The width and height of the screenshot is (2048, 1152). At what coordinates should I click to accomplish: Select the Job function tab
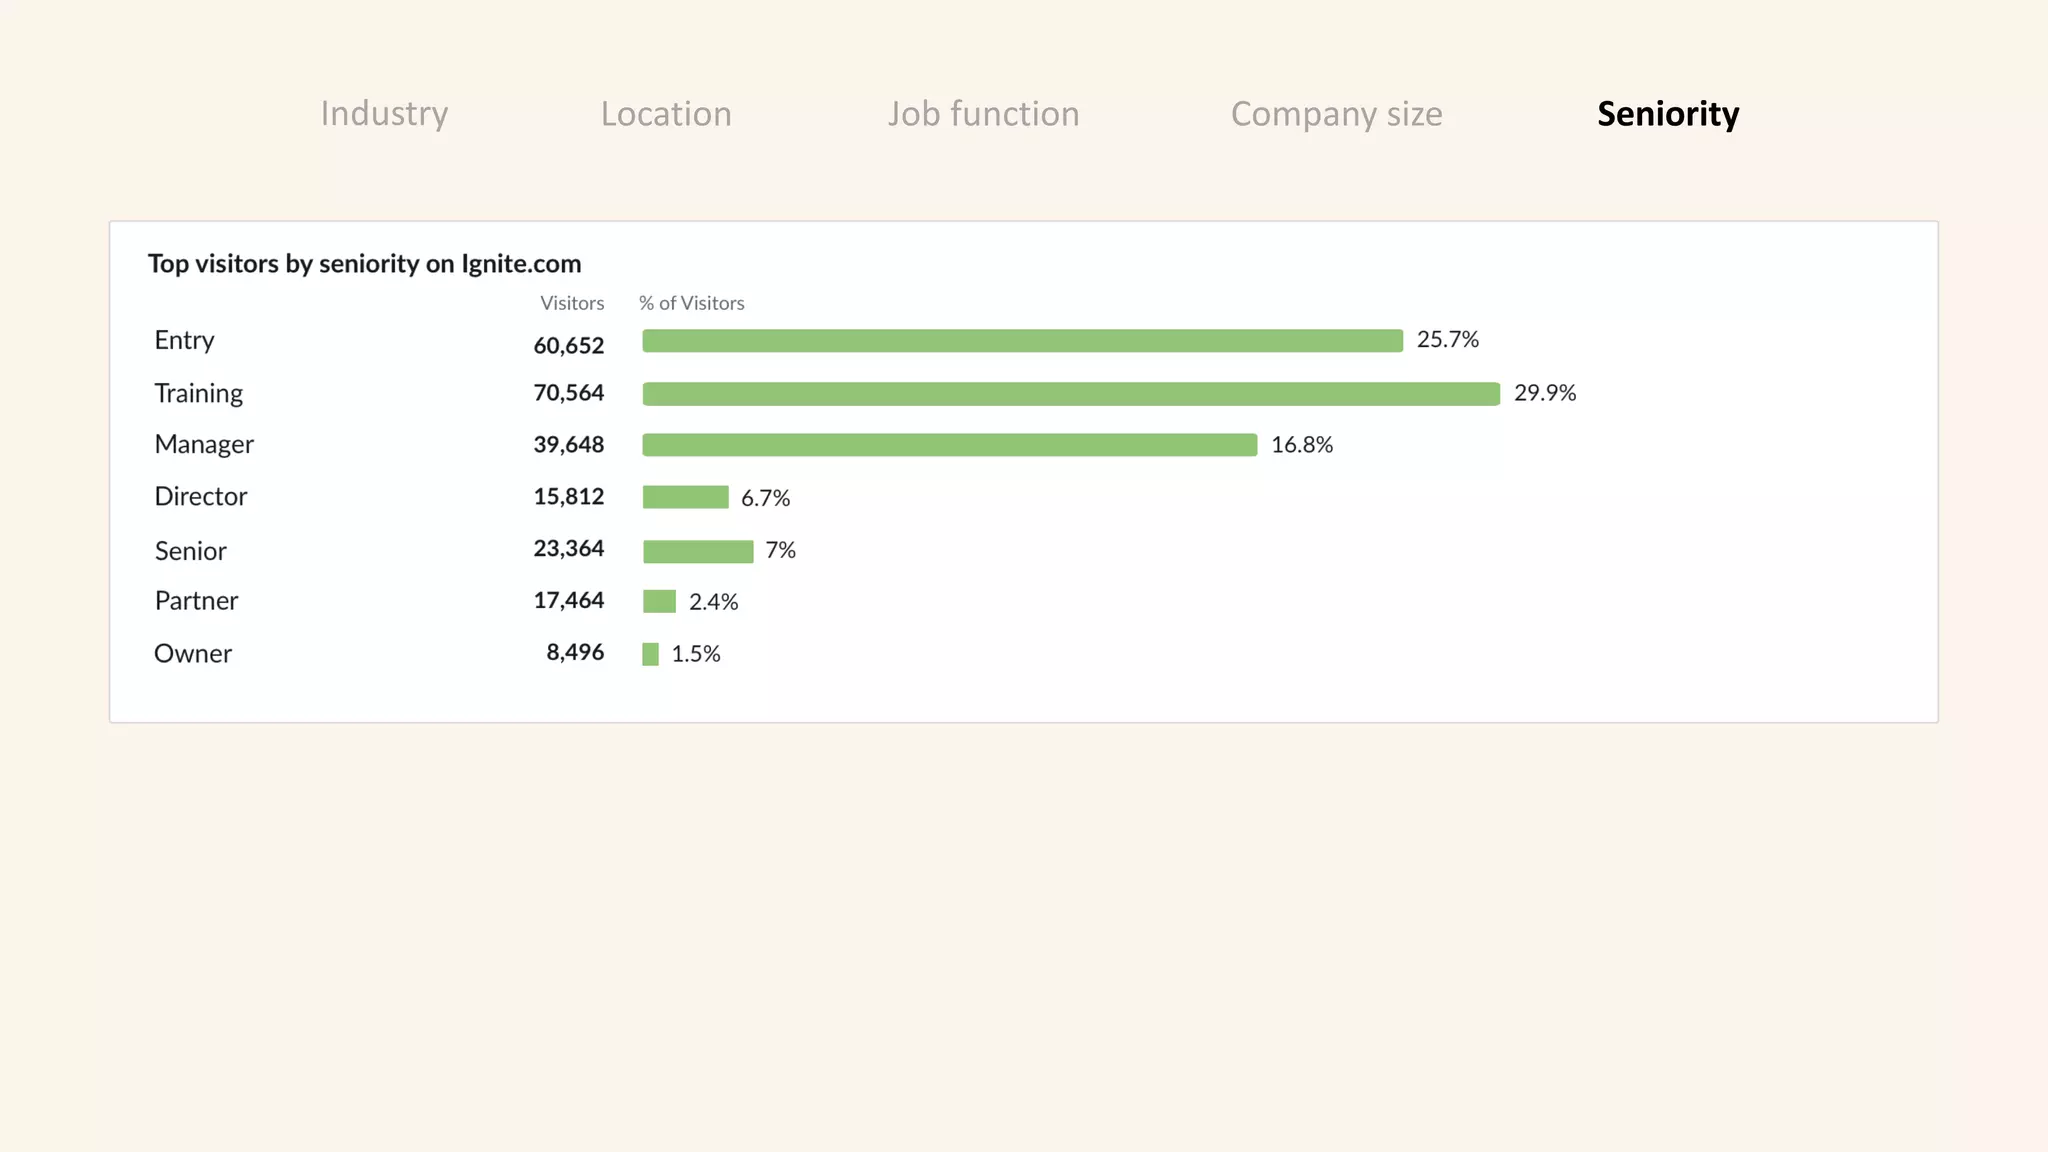tap(983, 114)
